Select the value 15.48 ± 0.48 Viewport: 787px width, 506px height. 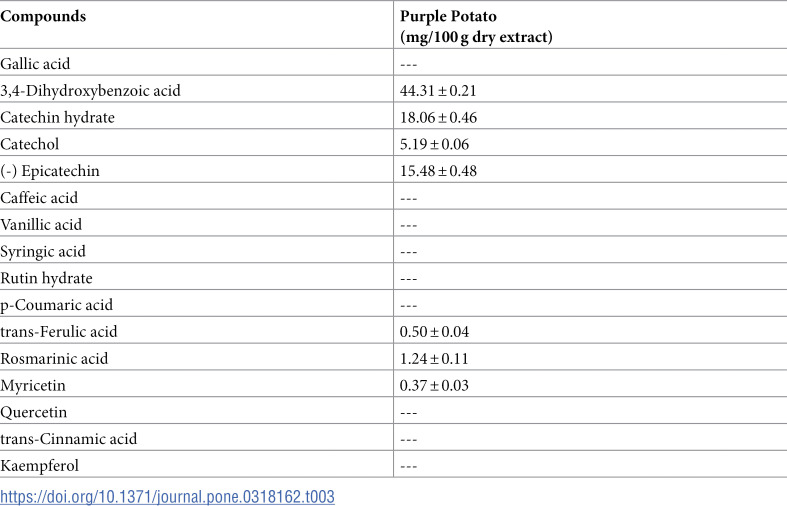point(438,171)
